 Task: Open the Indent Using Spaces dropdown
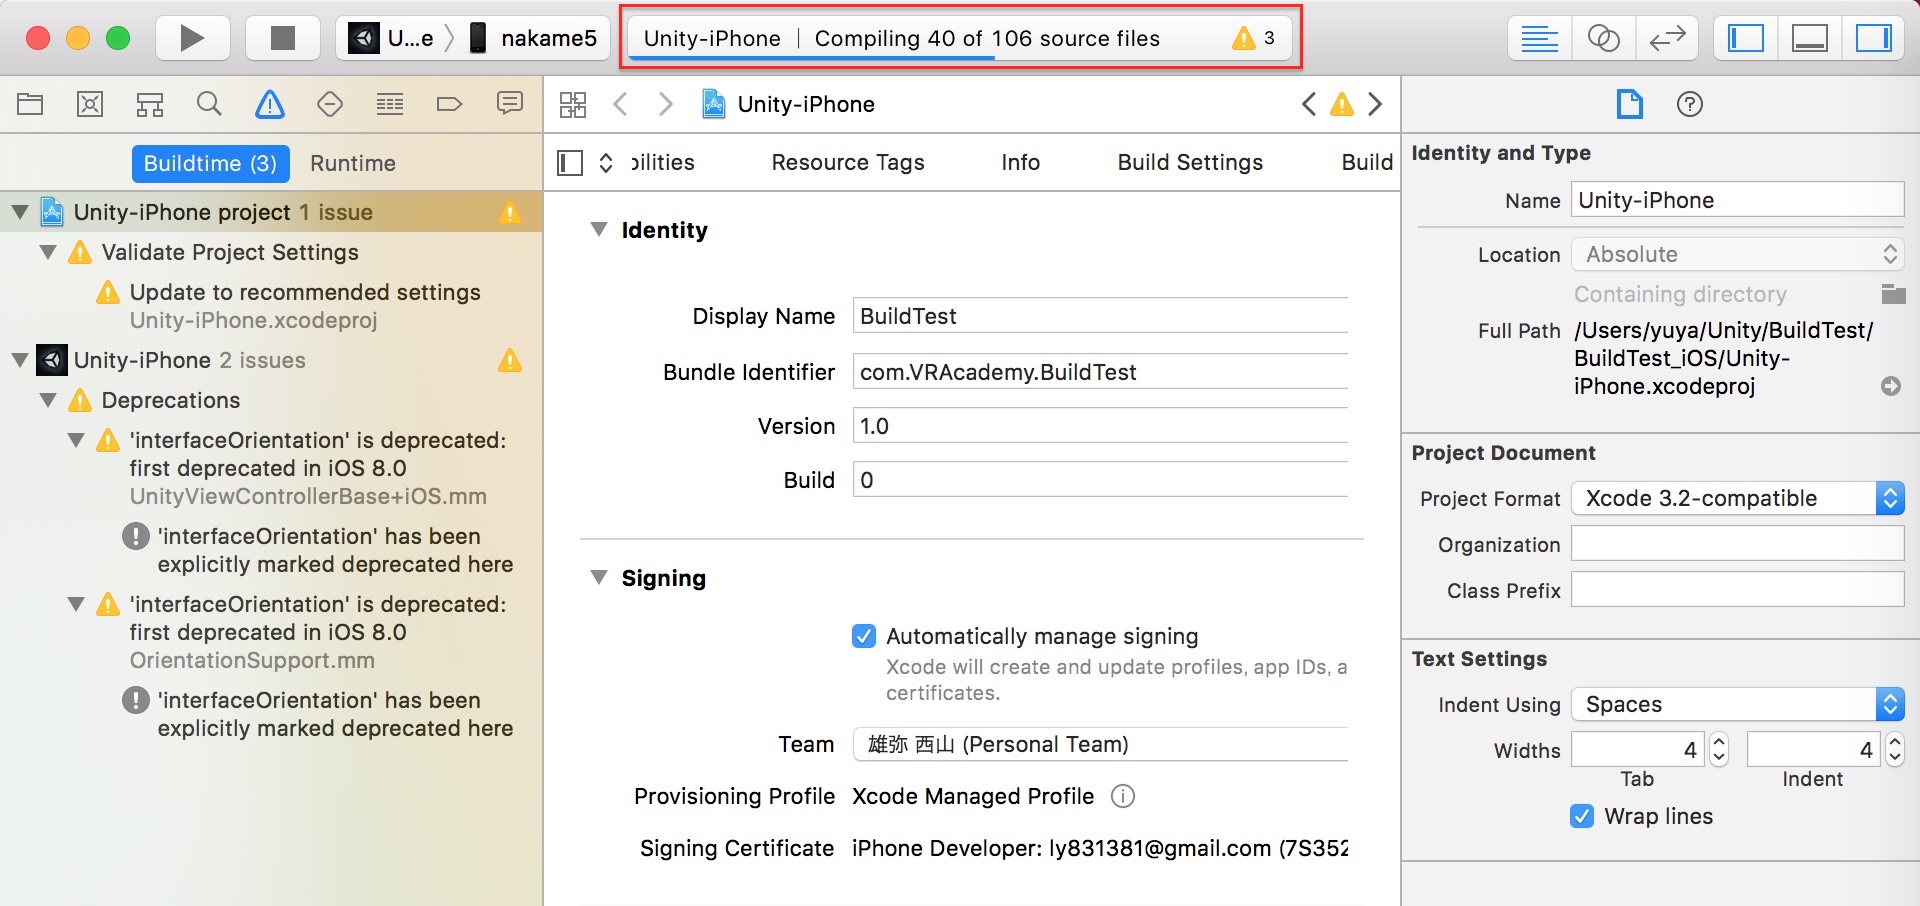1737,704
